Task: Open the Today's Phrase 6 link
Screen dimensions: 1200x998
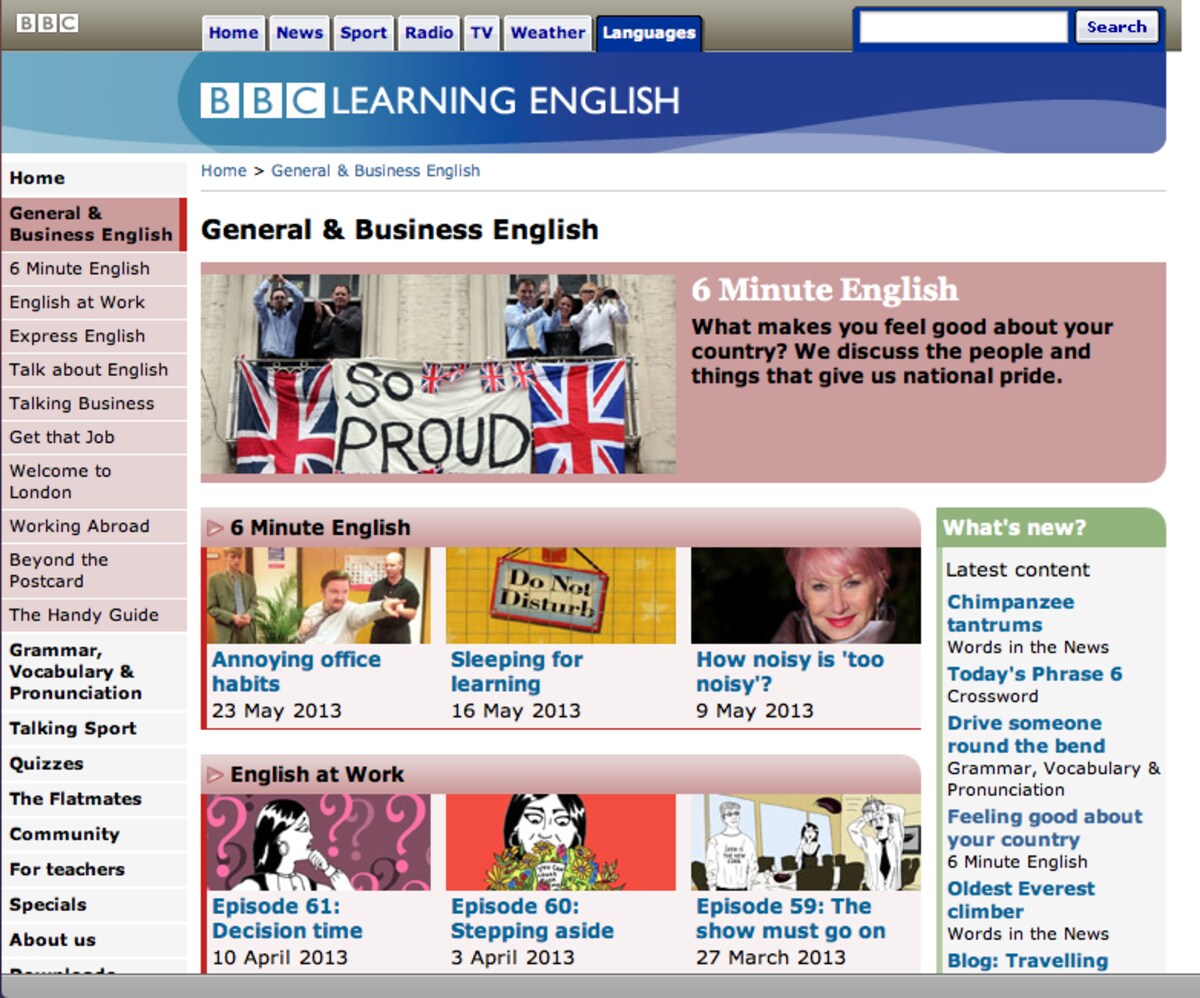Action: (x=1035, y=674)
